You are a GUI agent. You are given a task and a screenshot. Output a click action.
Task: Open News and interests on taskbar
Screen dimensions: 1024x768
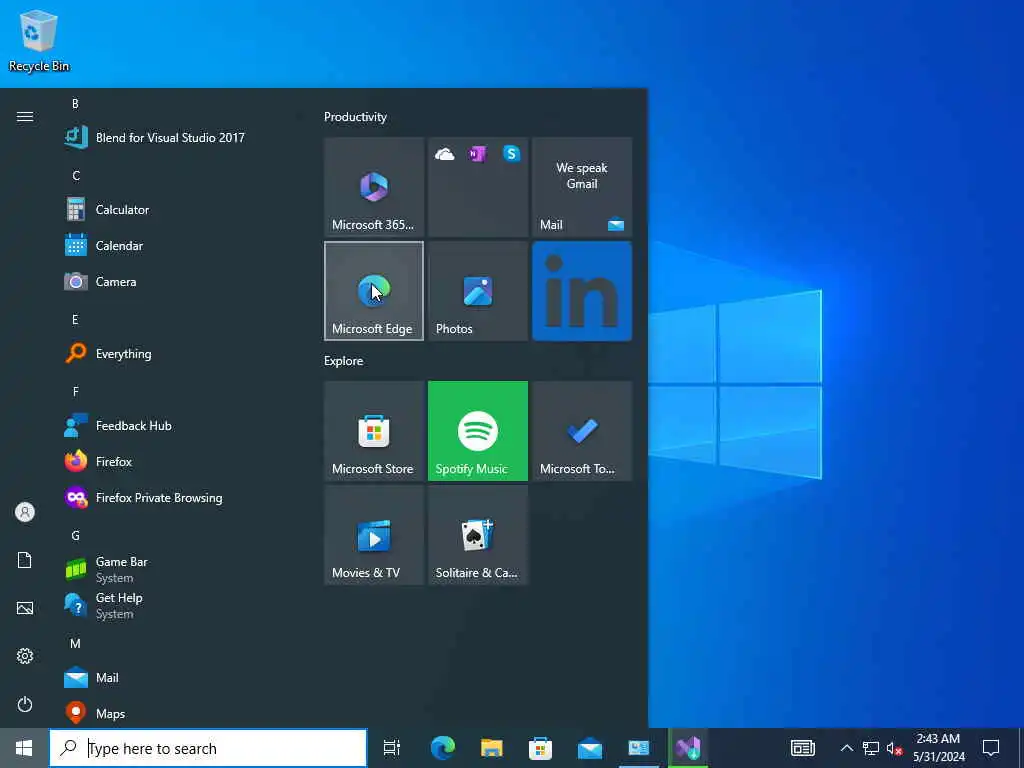click(803, 748)
